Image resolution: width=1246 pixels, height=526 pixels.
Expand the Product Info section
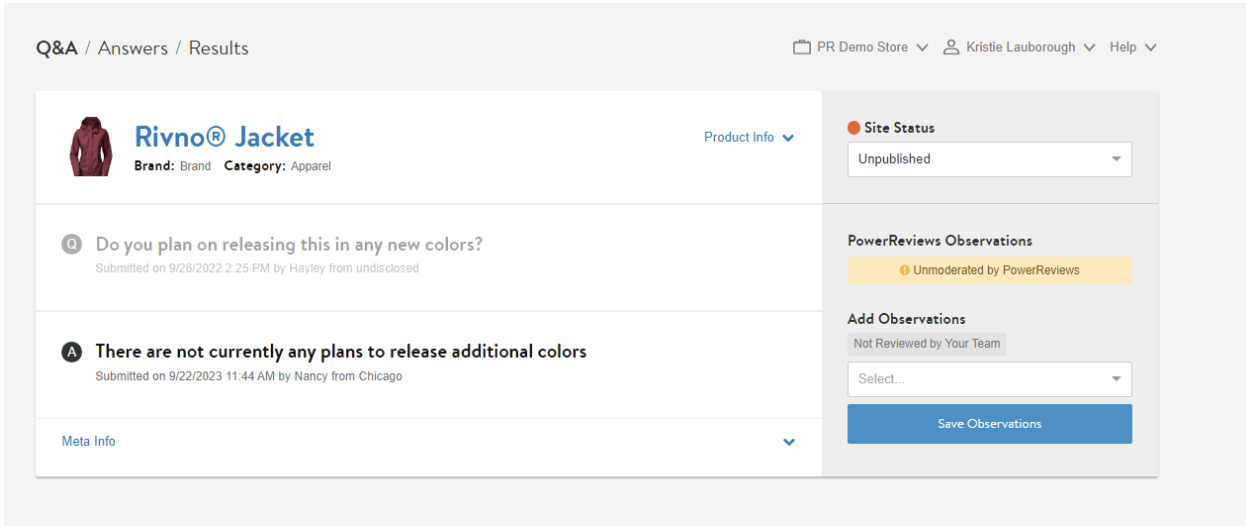pos(749,137)
